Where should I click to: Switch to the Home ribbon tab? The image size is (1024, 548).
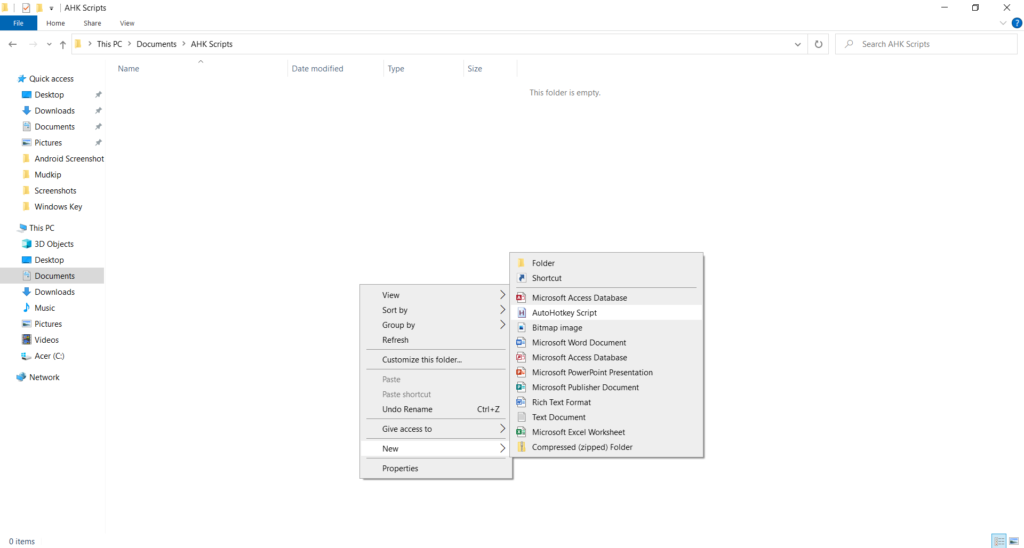coord(56,23)
